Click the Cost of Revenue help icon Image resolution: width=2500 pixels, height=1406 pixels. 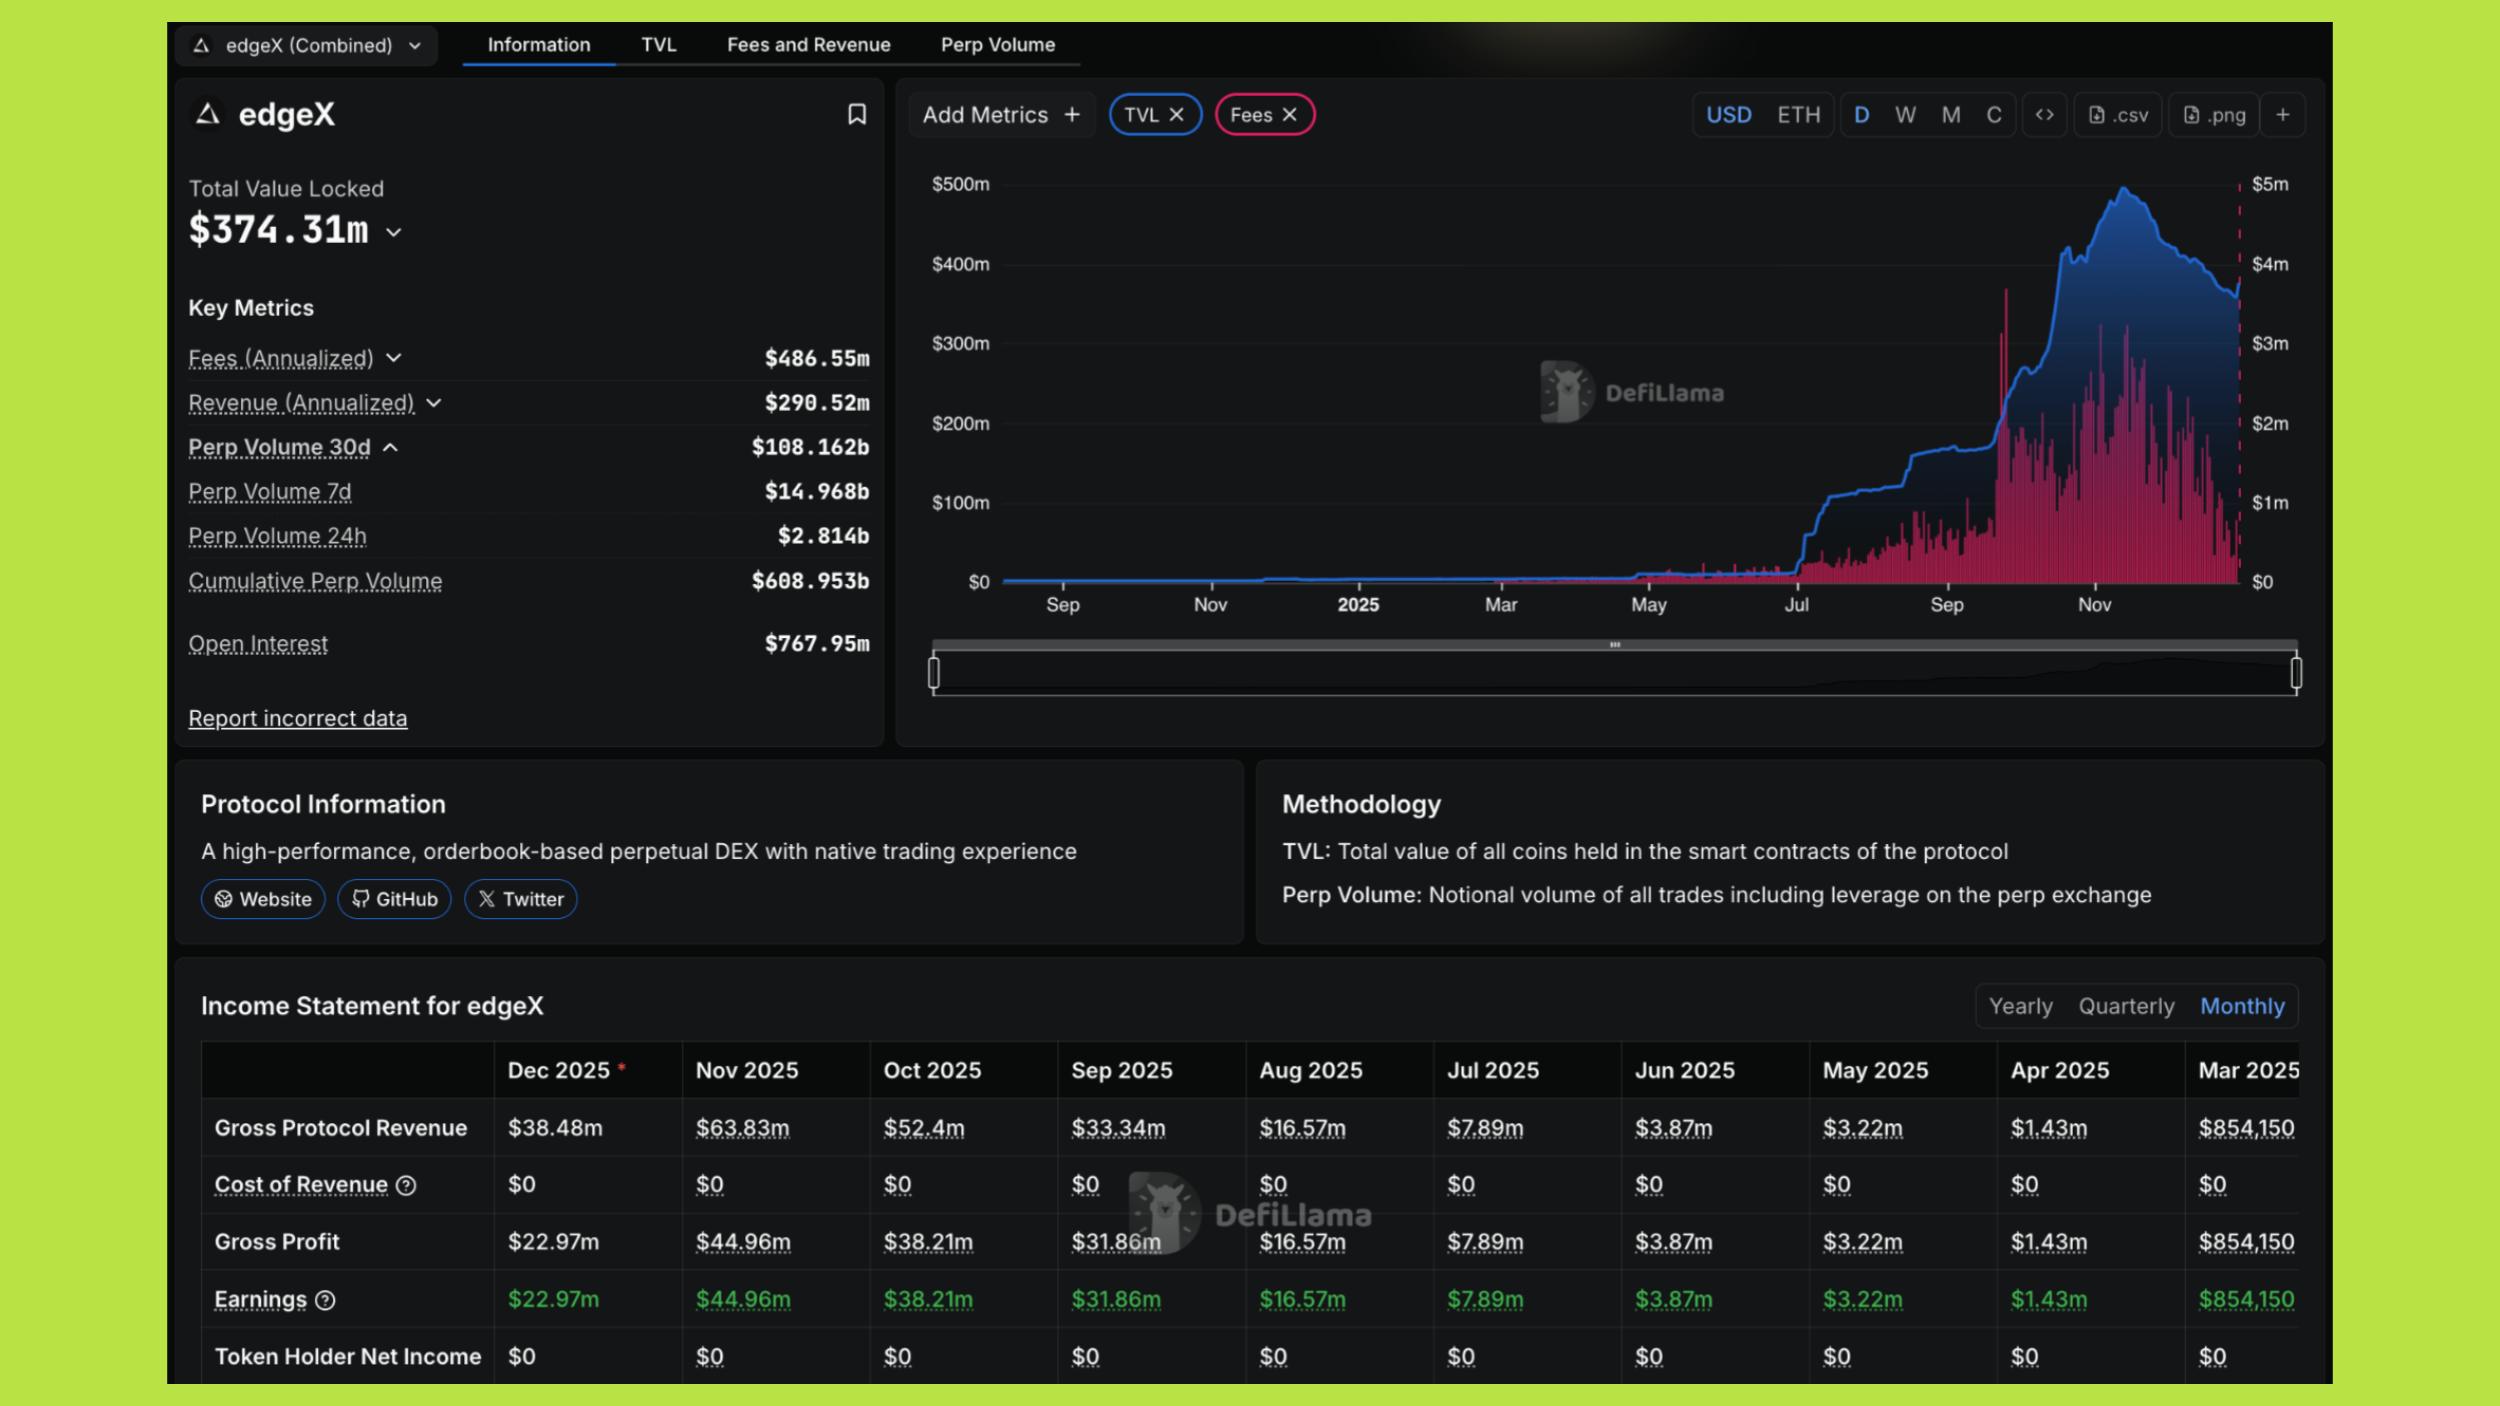406,1185
